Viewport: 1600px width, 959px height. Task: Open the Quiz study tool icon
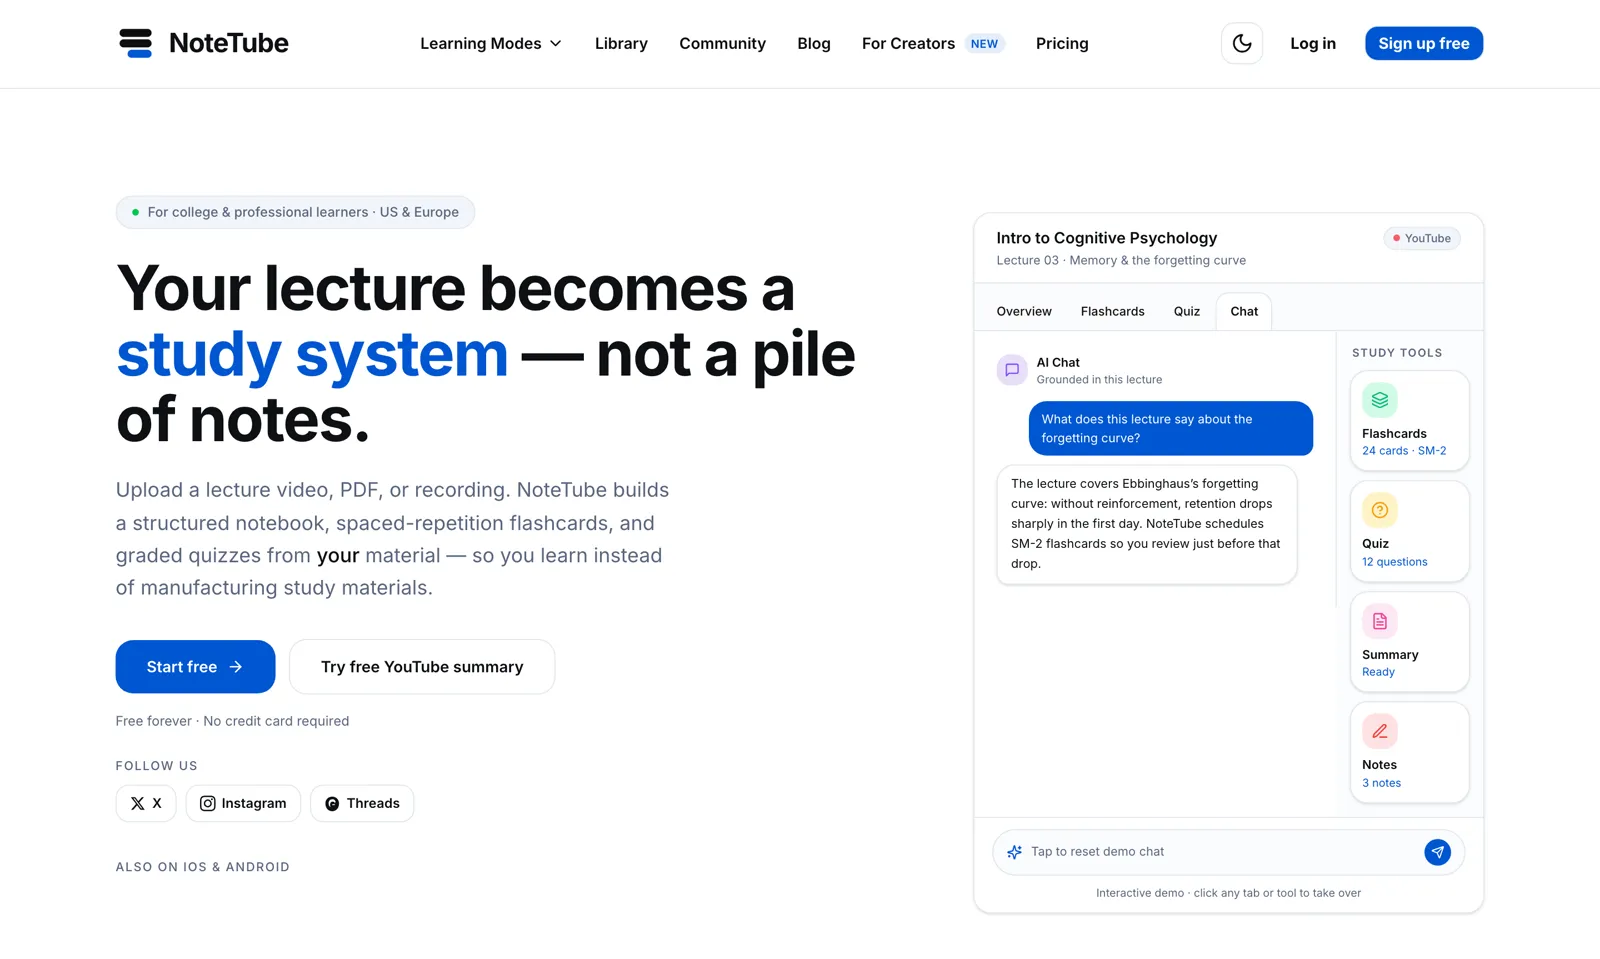pyautogui.click(x=1380, y=510)
